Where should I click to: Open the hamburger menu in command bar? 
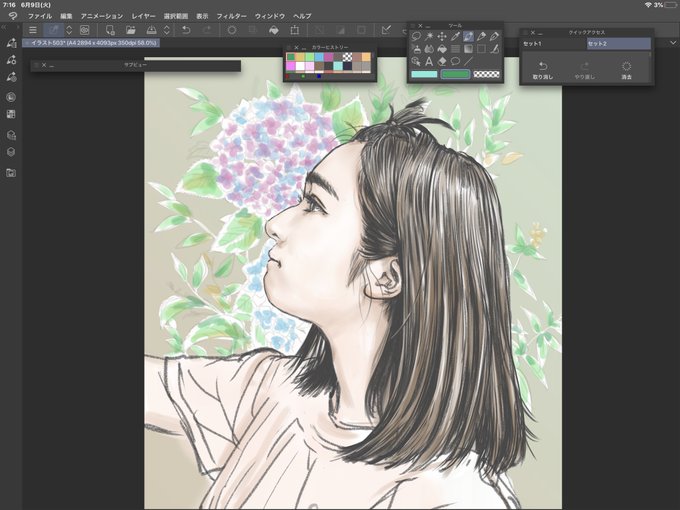(33, 30)
